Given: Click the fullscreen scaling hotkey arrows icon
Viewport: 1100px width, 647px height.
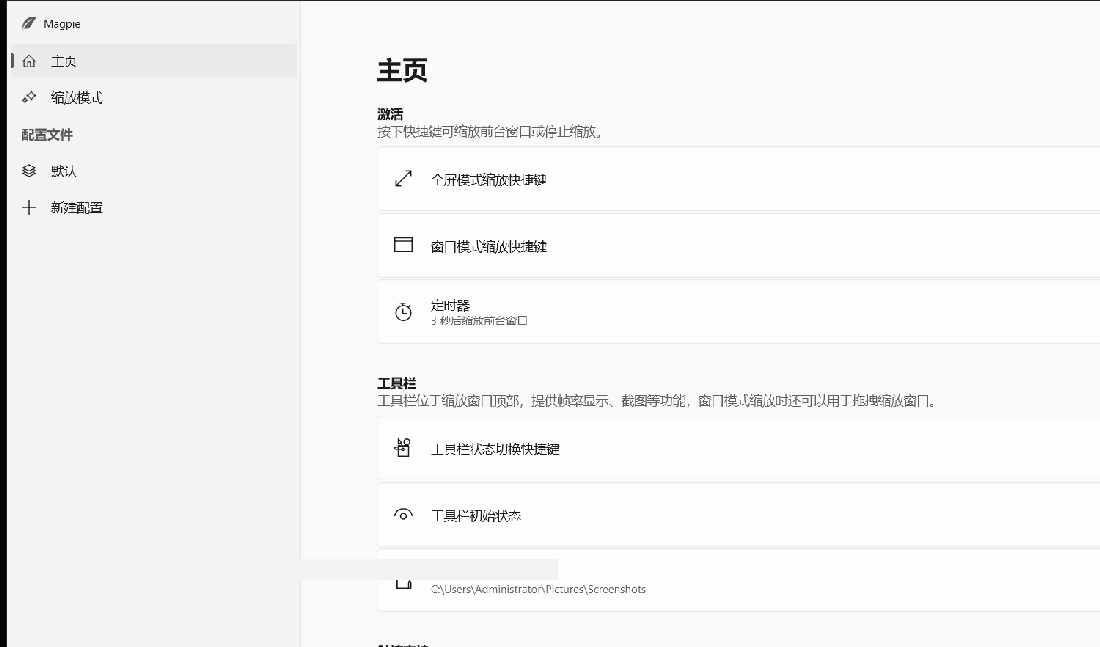Looking at the screenshot, I should 403,179.
